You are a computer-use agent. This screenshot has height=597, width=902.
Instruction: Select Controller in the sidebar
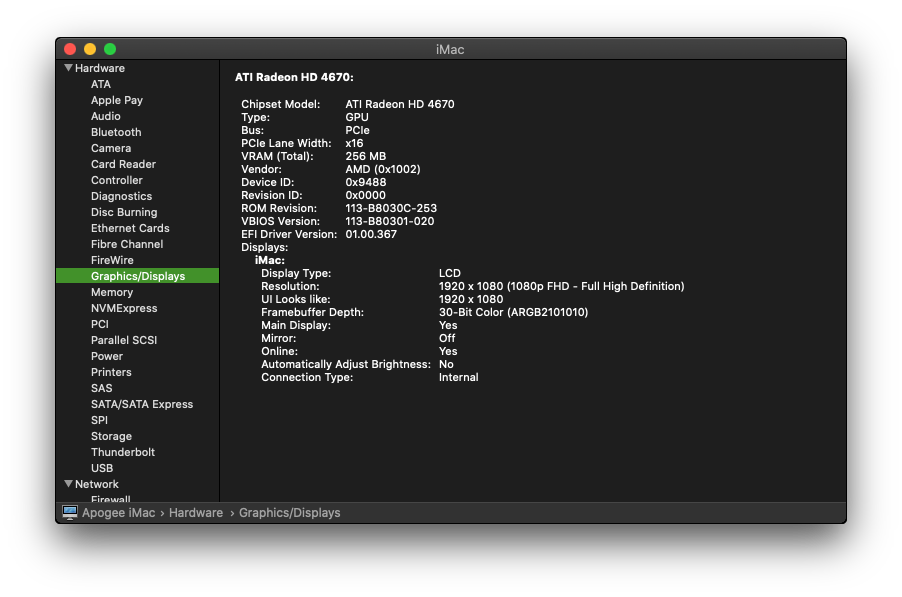click(x=116, y=180)
